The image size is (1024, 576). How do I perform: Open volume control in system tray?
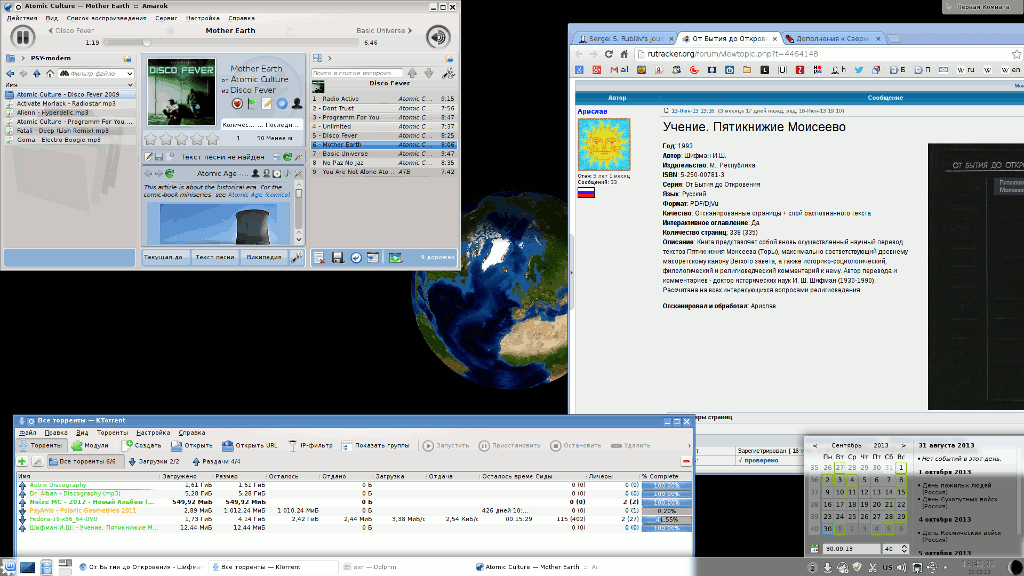(x=902, y=568)
